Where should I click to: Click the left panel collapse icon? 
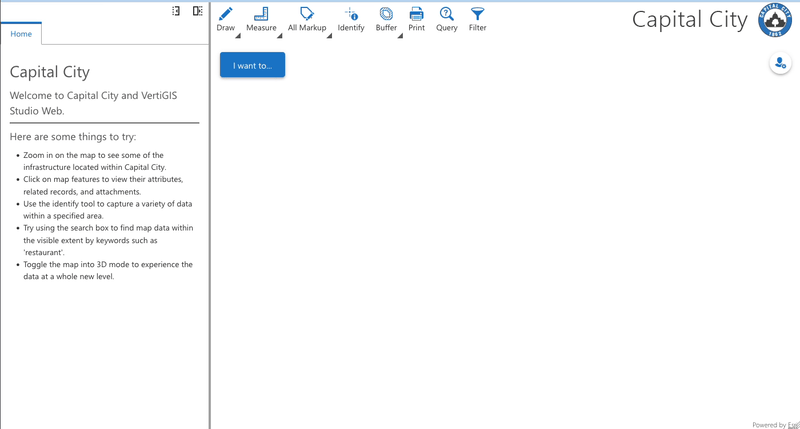pos(176,11)
